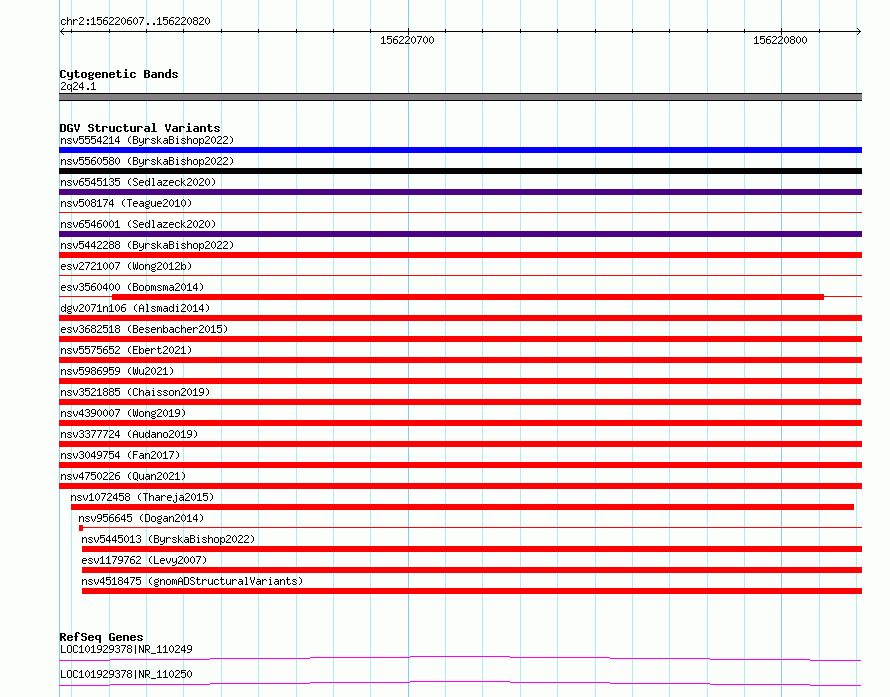This screenshot has width=890, height=697.
Task: Open variant nsv5445013 (ByrskaBishop2022) label
Action: (x=168, y=539)
